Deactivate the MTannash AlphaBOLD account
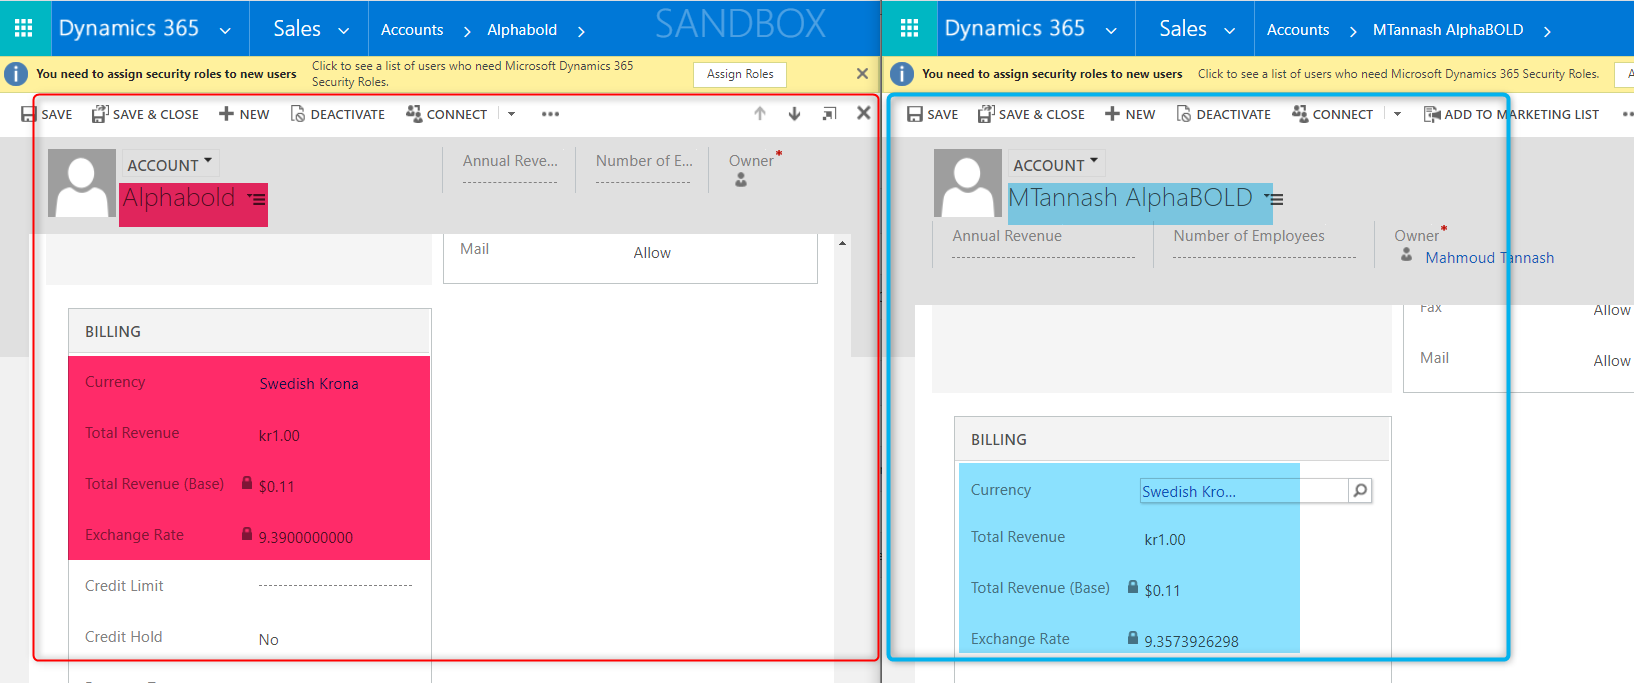Image resolution: width=1634 pixels, height=683 pixels. coord(1224,114)
